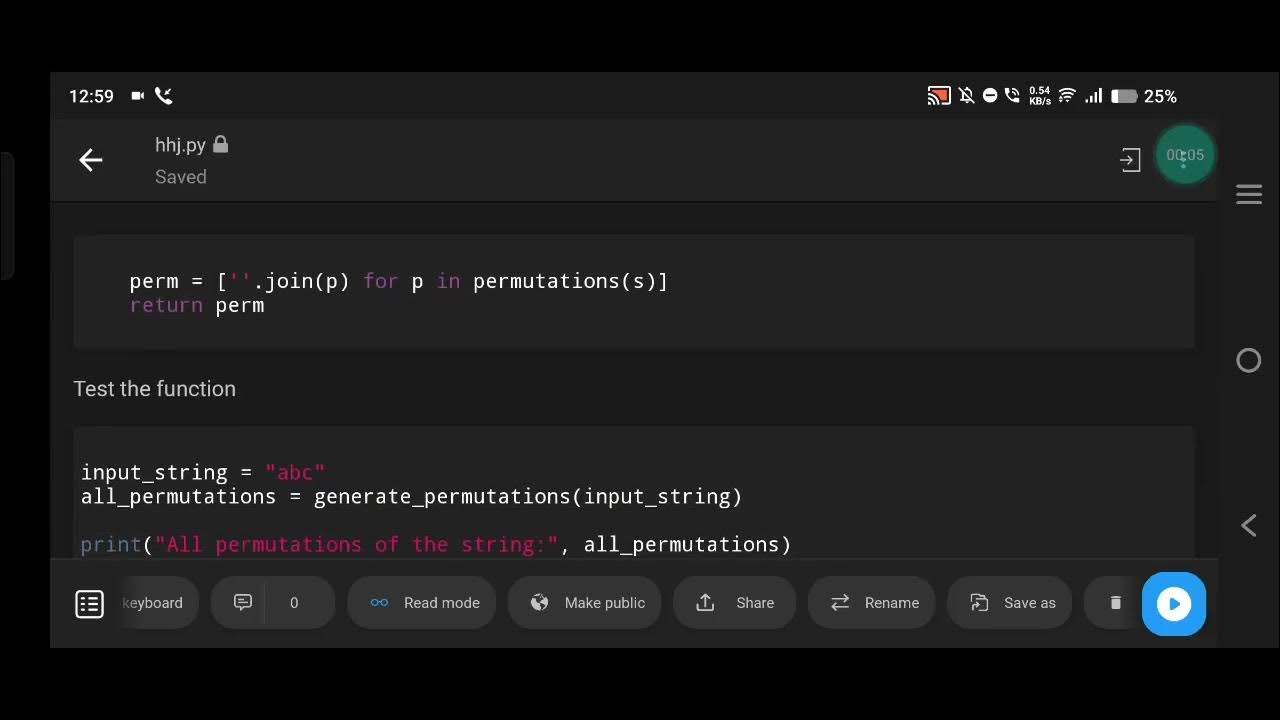Open the Share options
1280x720 pixels.
(735, 602)
